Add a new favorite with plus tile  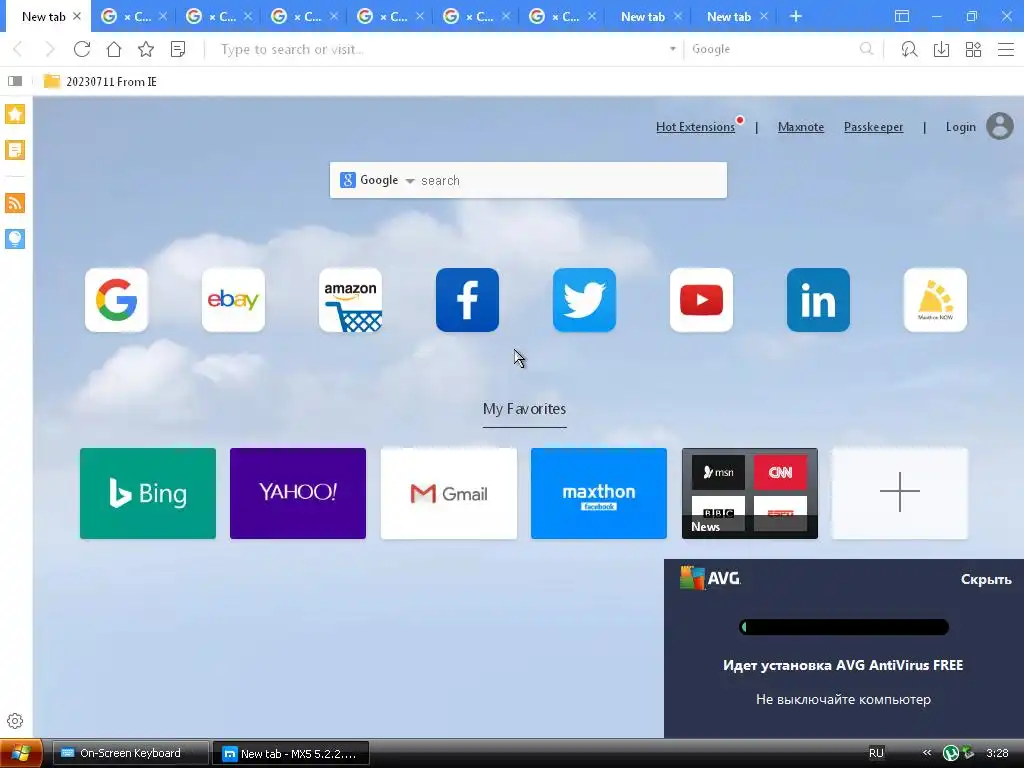click(900, 494)
